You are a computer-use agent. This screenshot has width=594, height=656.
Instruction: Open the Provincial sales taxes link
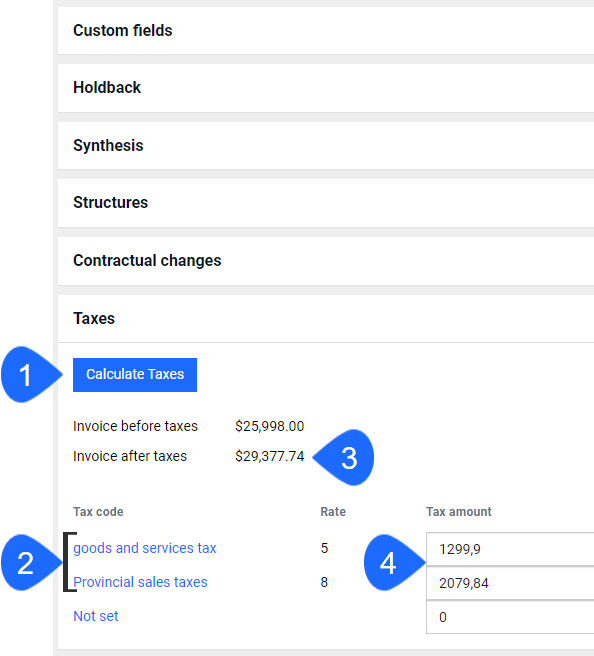(x=140, y=582)
